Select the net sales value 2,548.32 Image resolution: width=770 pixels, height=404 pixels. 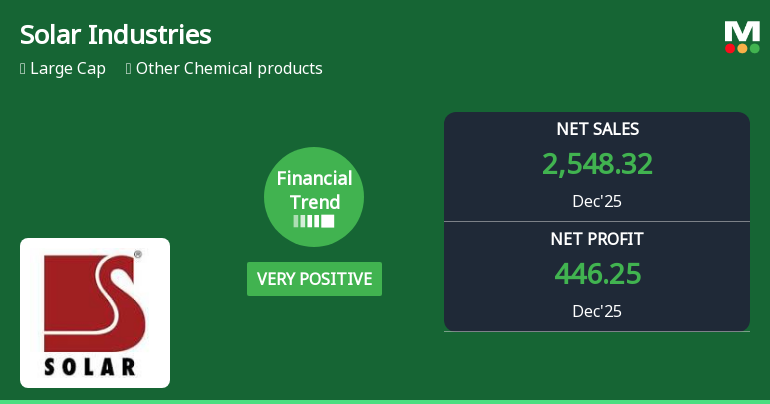click(x=597, y=164)
